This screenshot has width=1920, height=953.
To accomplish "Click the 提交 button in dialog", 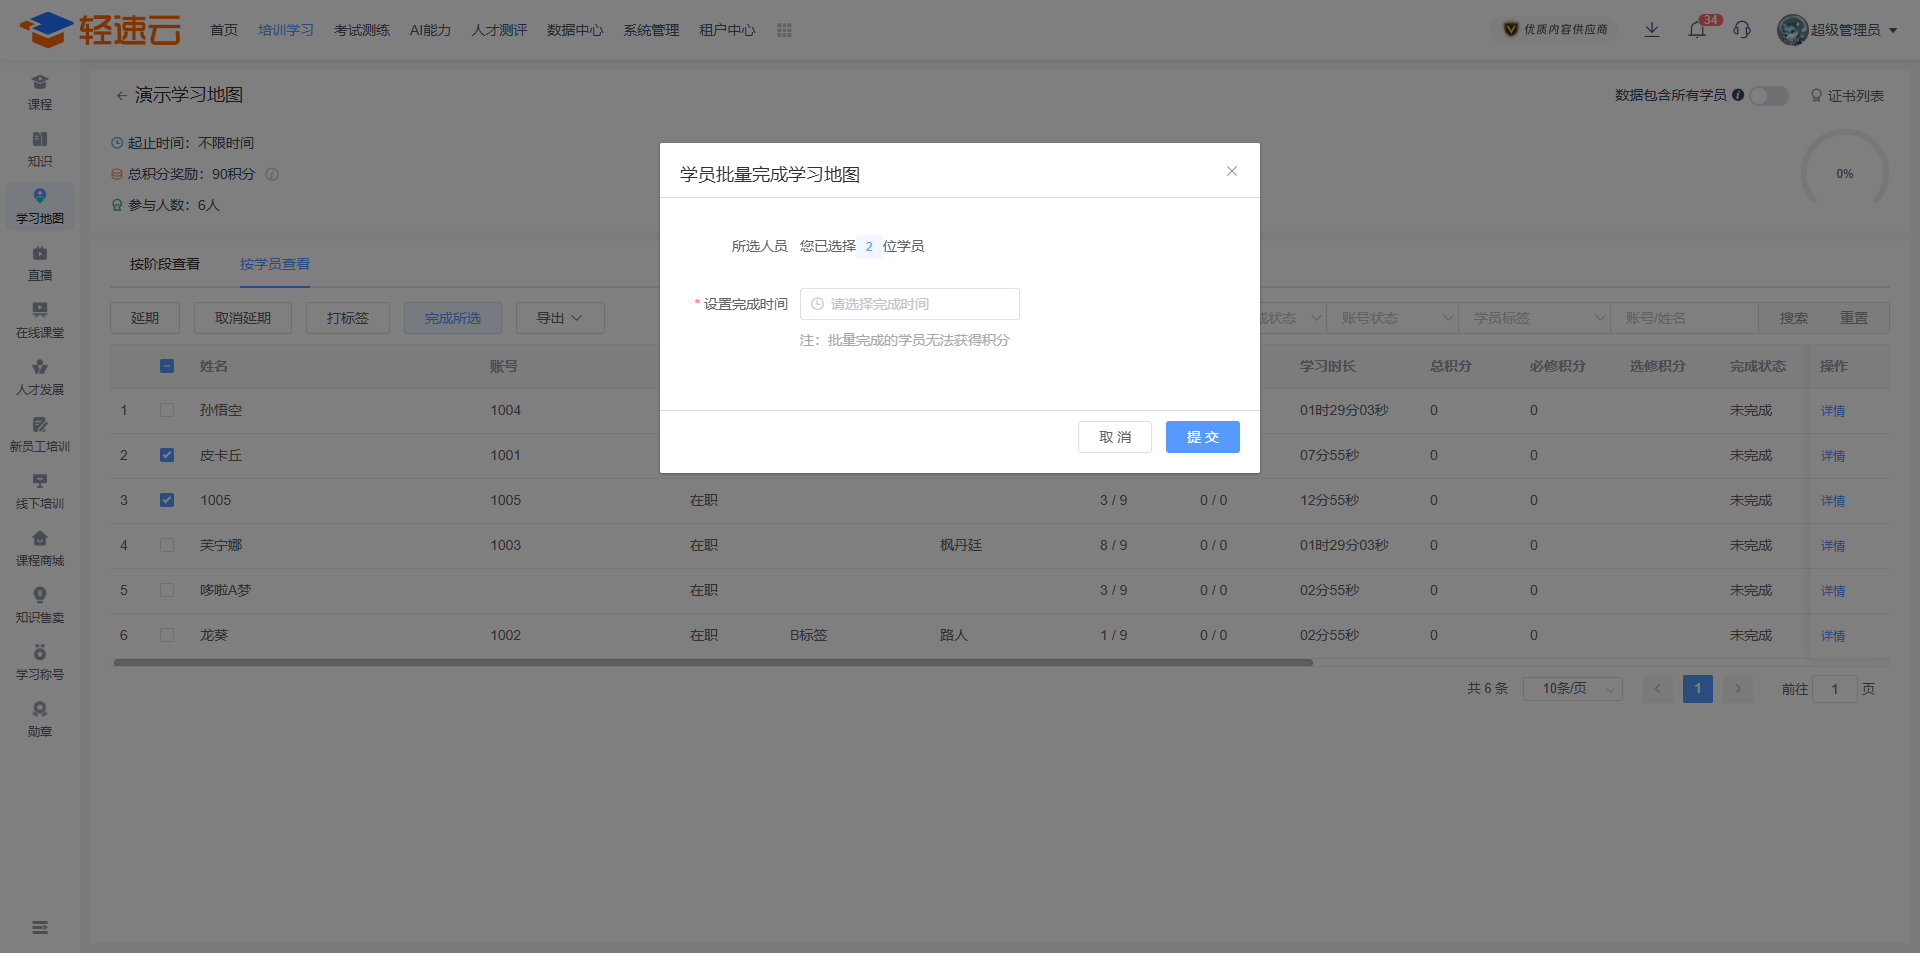I will pyautogui.click(x=1202, y=437).
